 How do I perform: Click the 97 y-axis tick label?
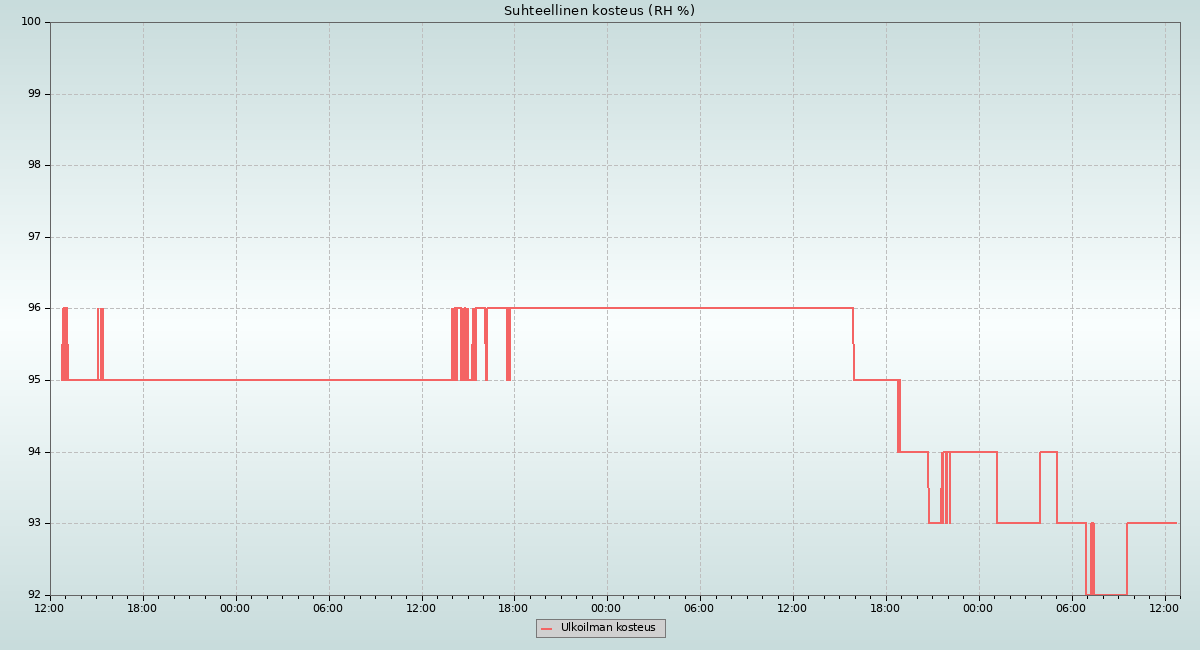coord(34,237)
